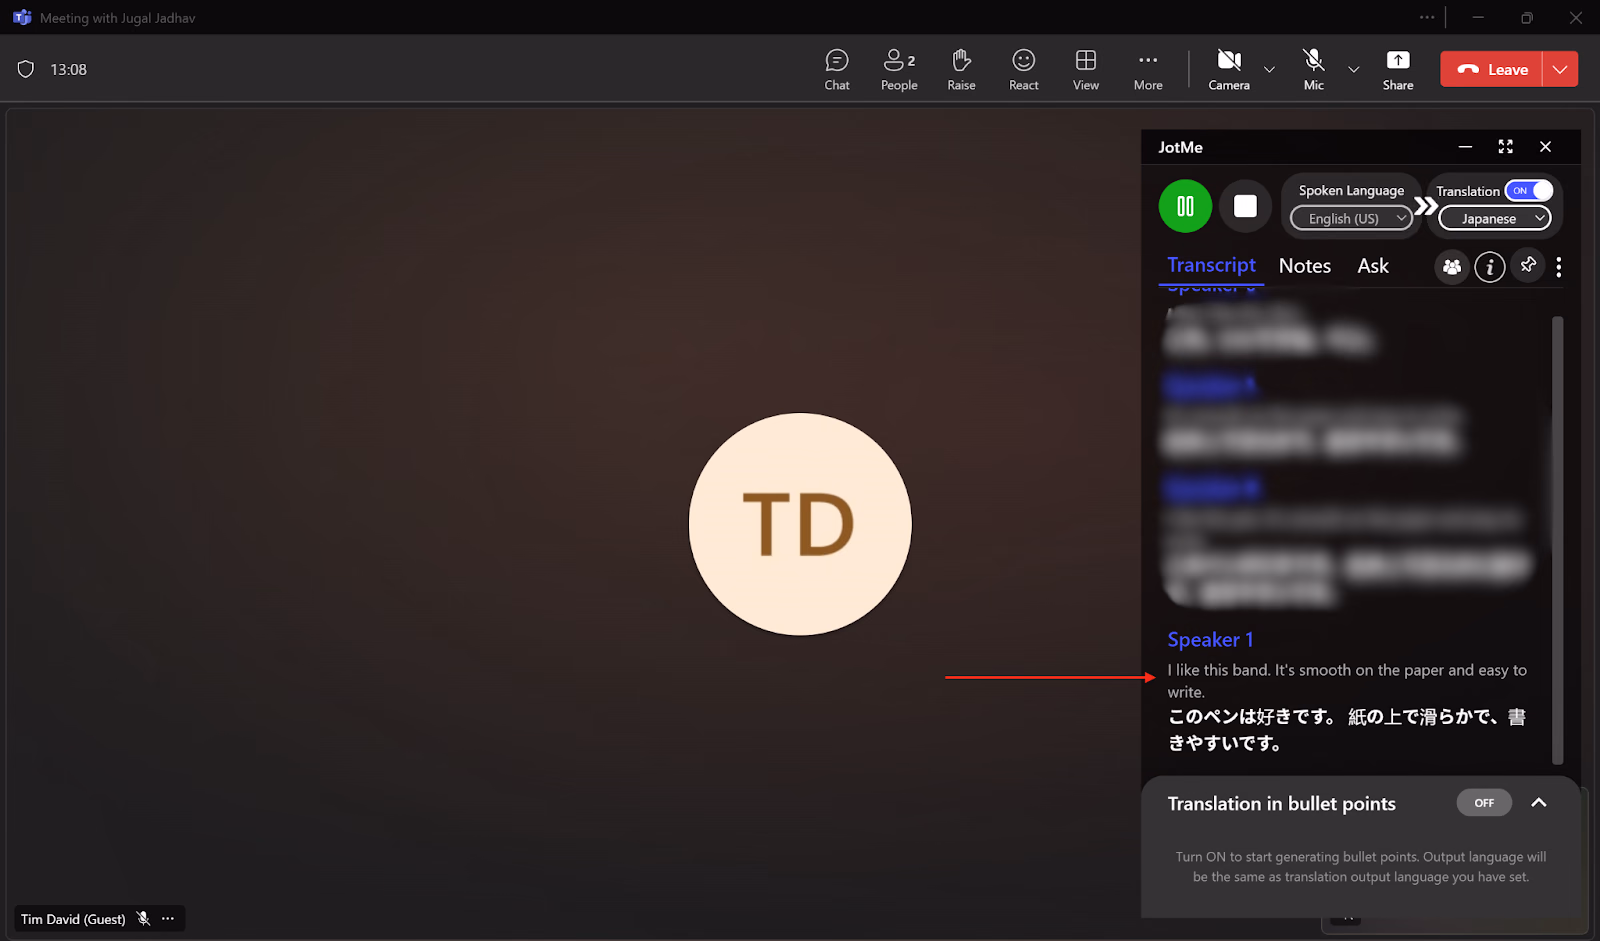Click the shield meeting security icon
1600x941 pixels.
tap(26, 69)
